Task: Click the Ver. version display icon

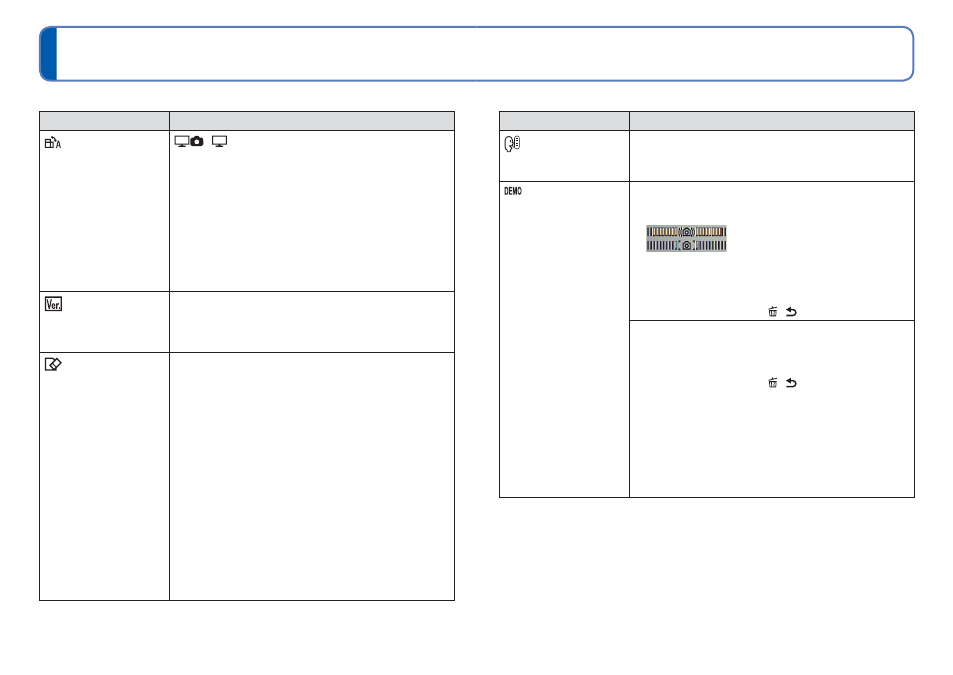Action: [x=53, y=304]
